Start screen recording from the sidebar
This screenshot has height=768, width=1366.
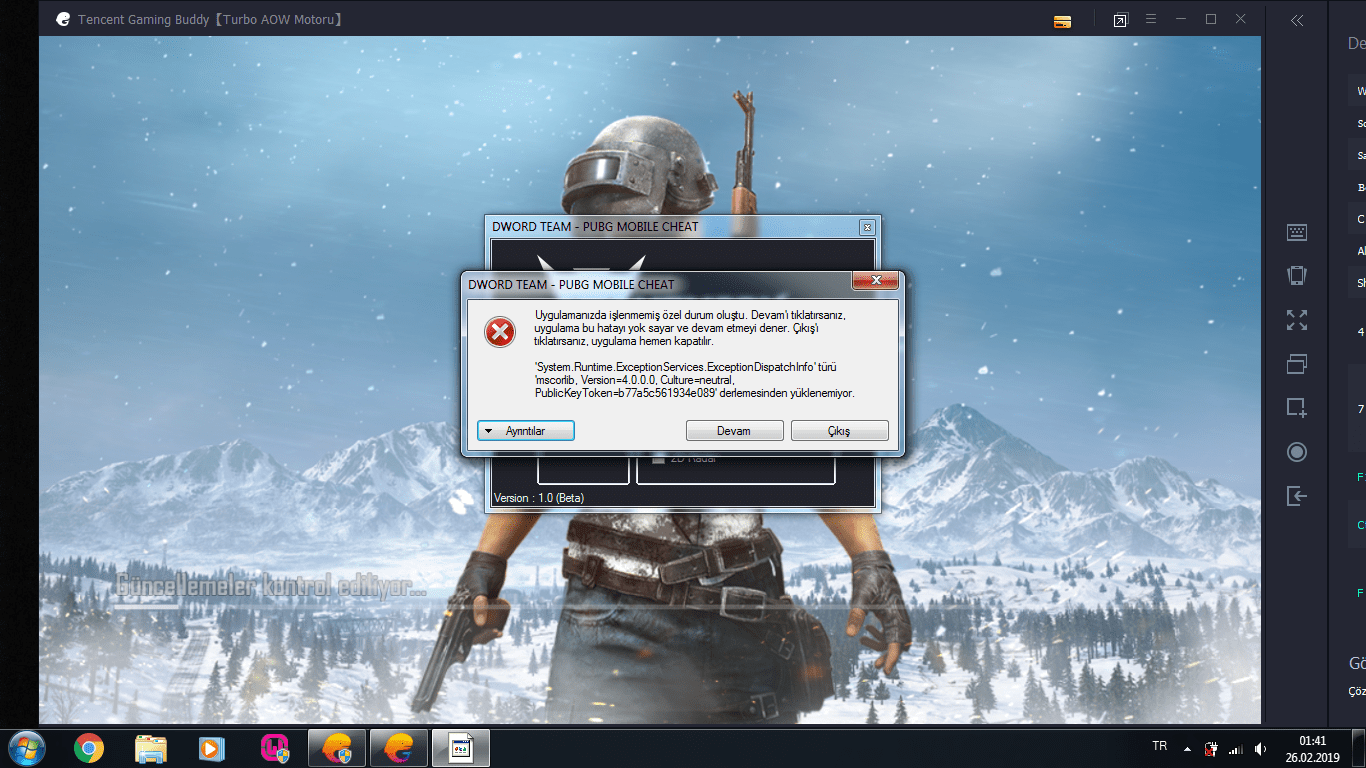(1297, 452)
